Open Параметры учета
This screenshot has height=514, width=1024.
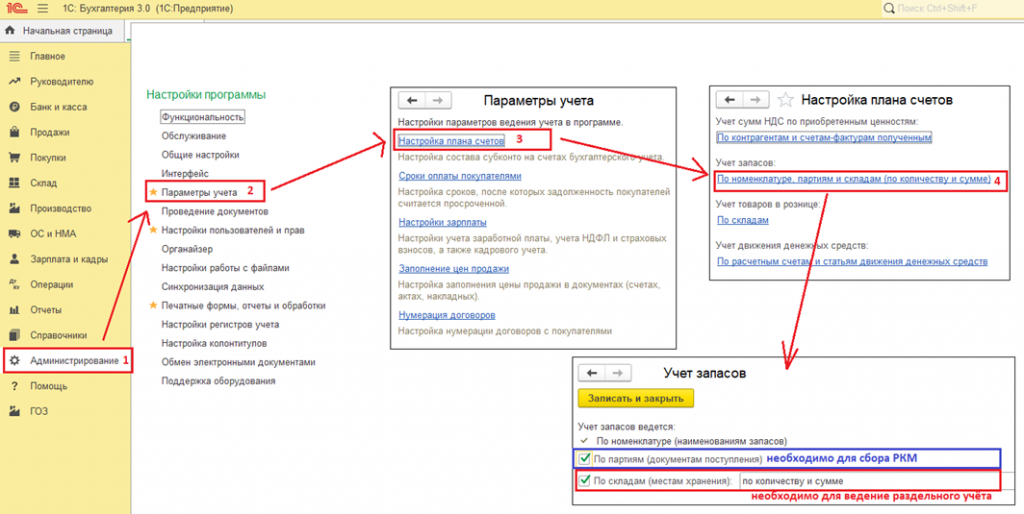point(199,193)
